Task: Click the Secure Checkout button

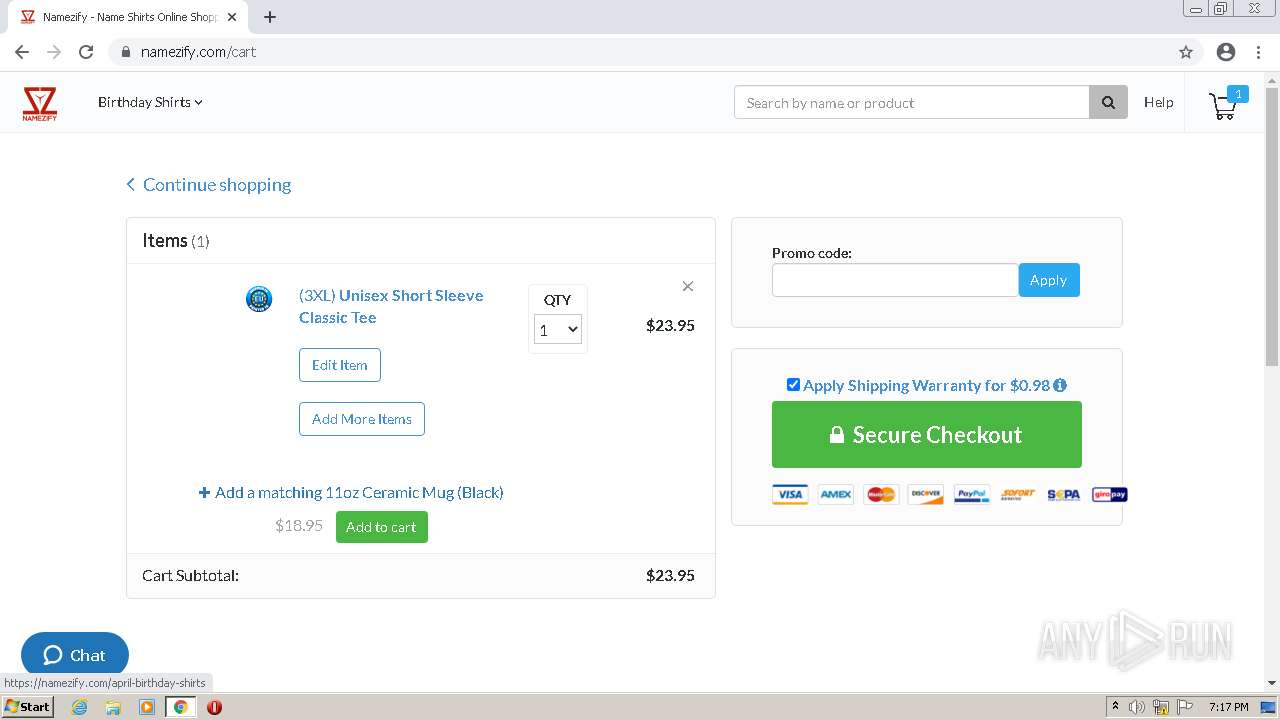Action: (x=926, y=435)
